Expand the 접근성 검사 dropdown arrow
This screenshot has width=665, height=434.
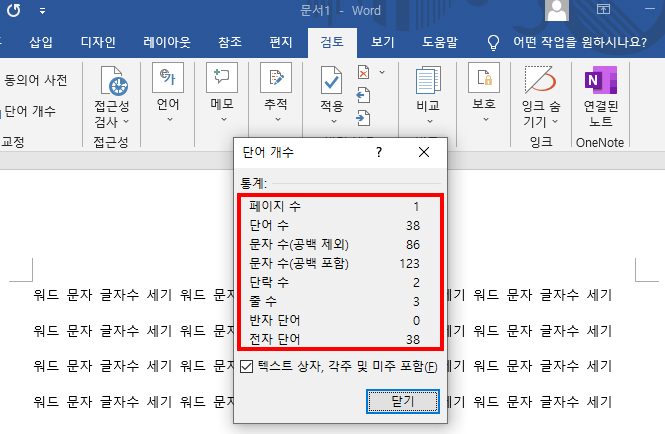click(x=126, y=122)
